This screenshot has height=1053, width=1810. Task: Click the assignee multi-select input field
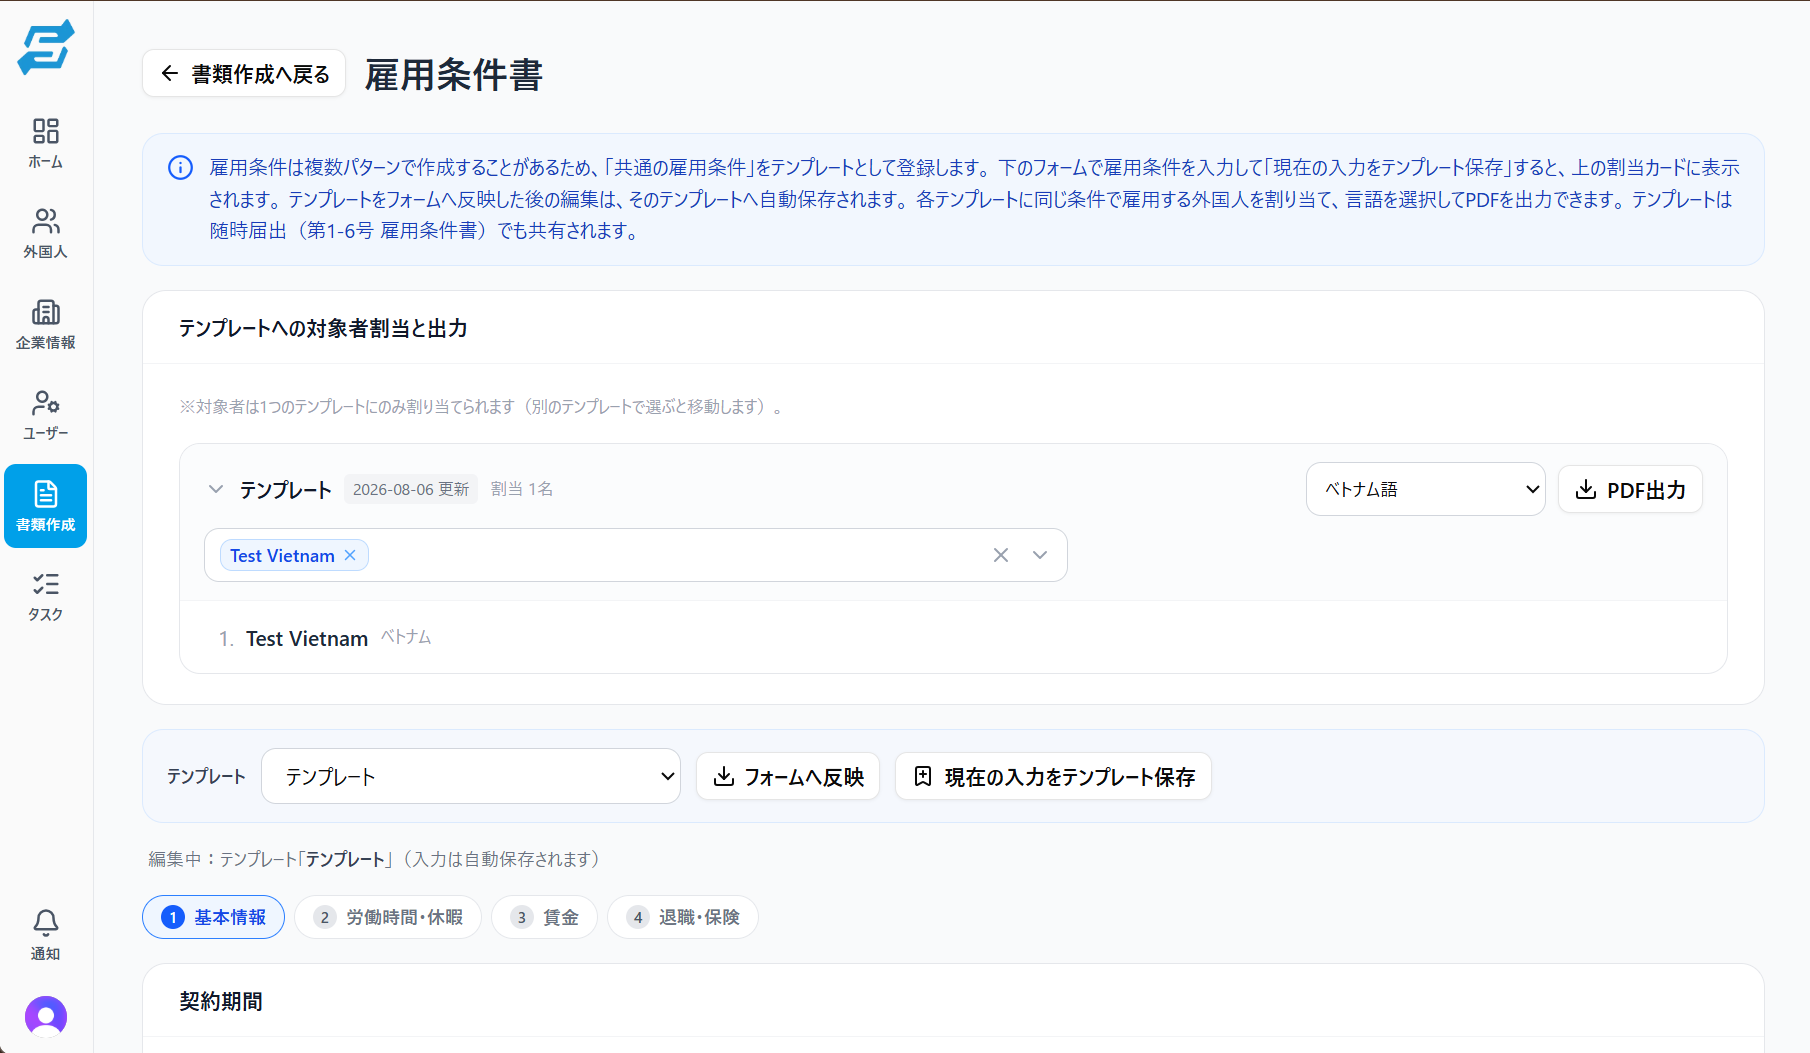pyautogui.click(x=636, y=555)
